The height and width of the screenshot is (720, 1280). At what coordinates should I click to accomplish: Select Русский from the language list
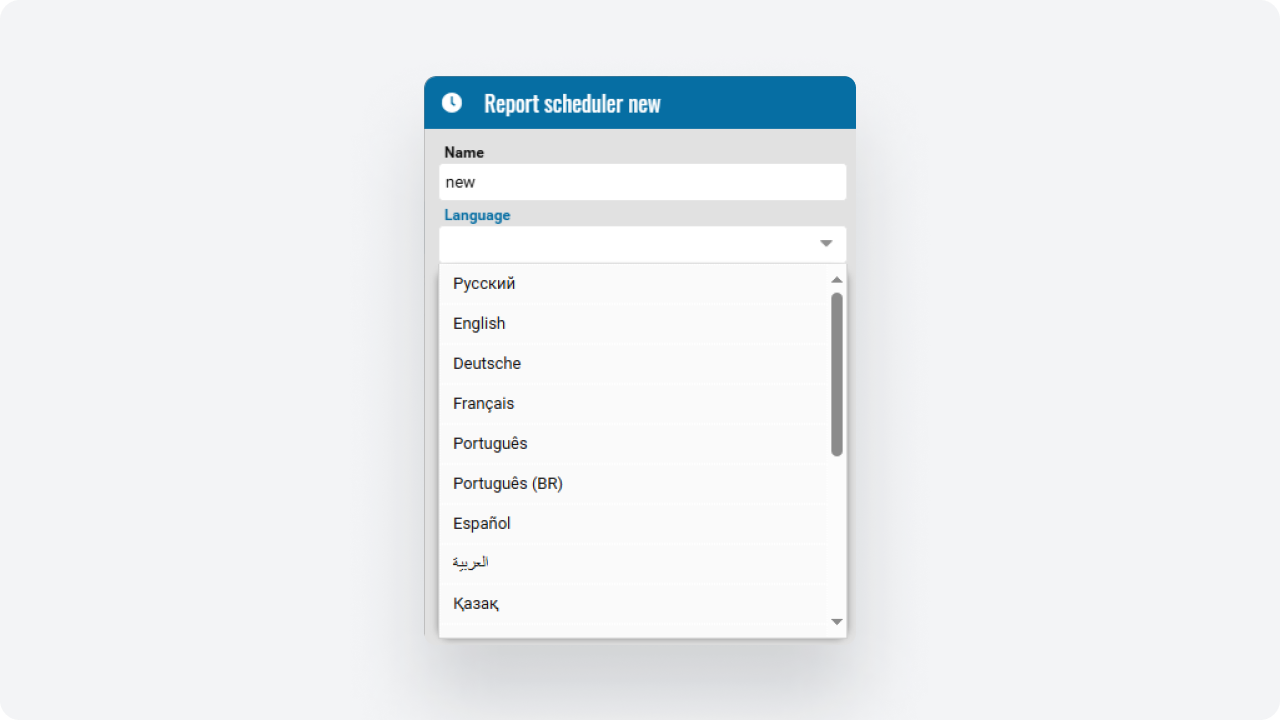pyautogui.click(x=484, y=284)
